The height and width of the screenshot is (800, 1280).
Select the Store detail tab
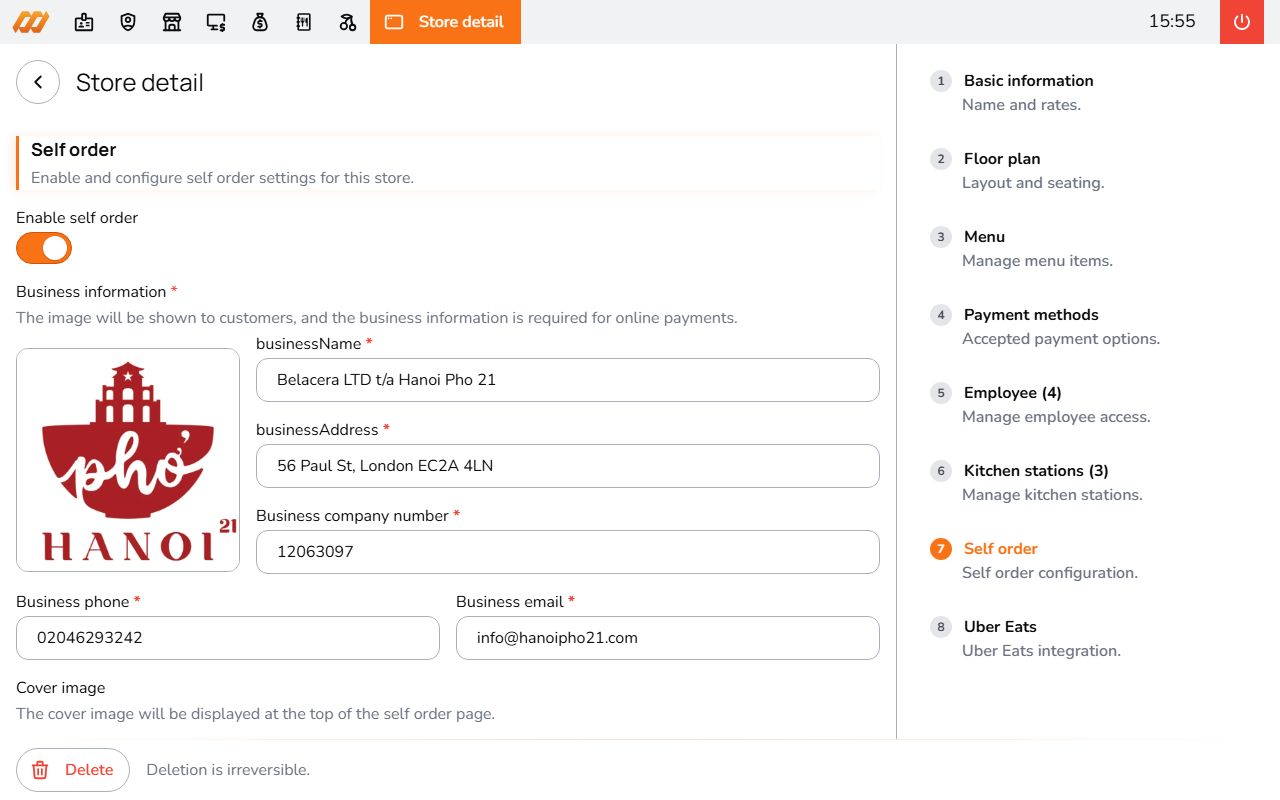[445, 22]
